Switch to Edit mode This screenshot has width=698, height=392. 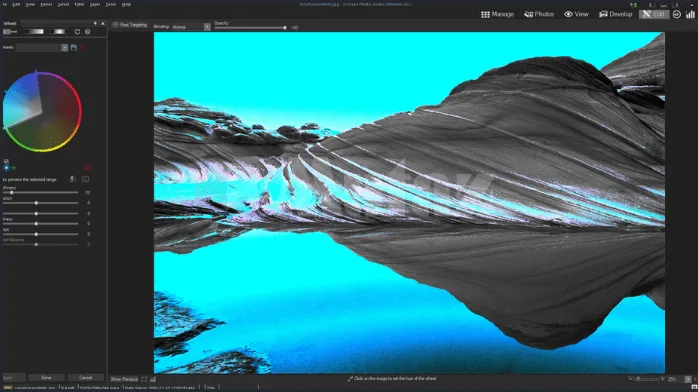(x=653, y=14)
